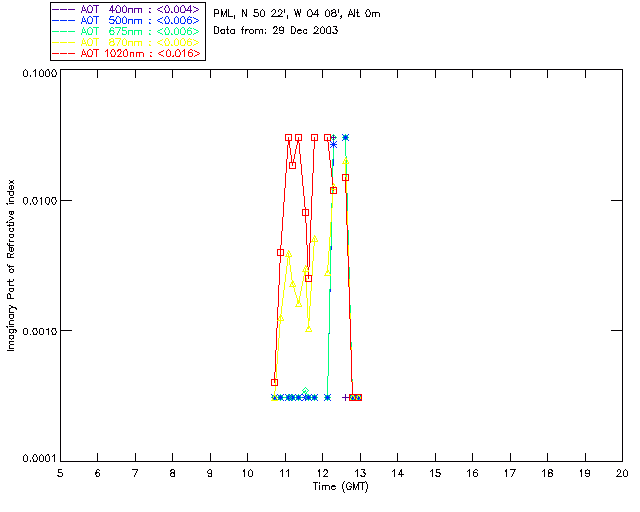This screenshot has width=640, height=512.
Task: Click the x-axis tick label 11
Action: coord(285,473)
